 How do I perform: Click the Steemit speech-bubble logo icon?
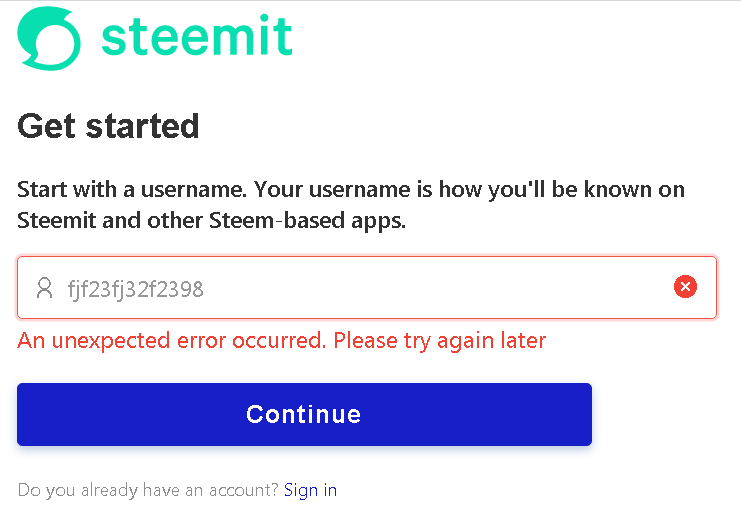tap(48, 39)
